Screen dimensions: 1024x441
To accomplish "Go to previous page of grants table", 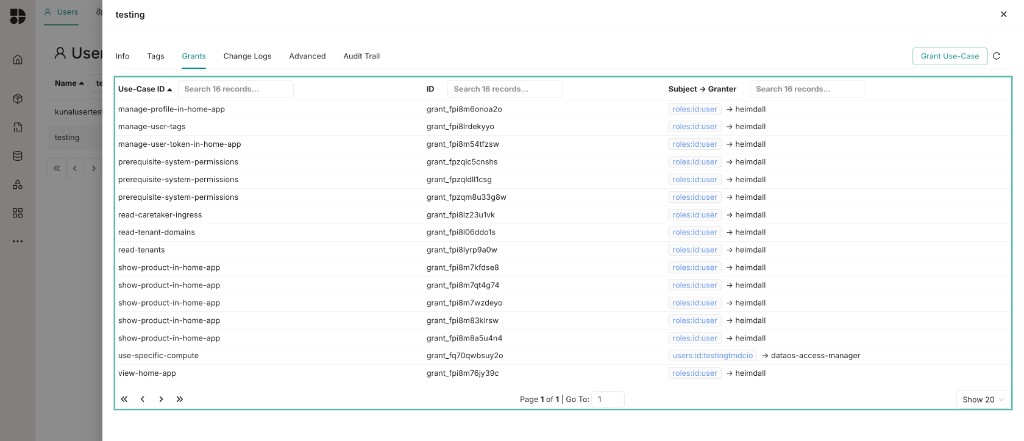I will tap(142, 399).
